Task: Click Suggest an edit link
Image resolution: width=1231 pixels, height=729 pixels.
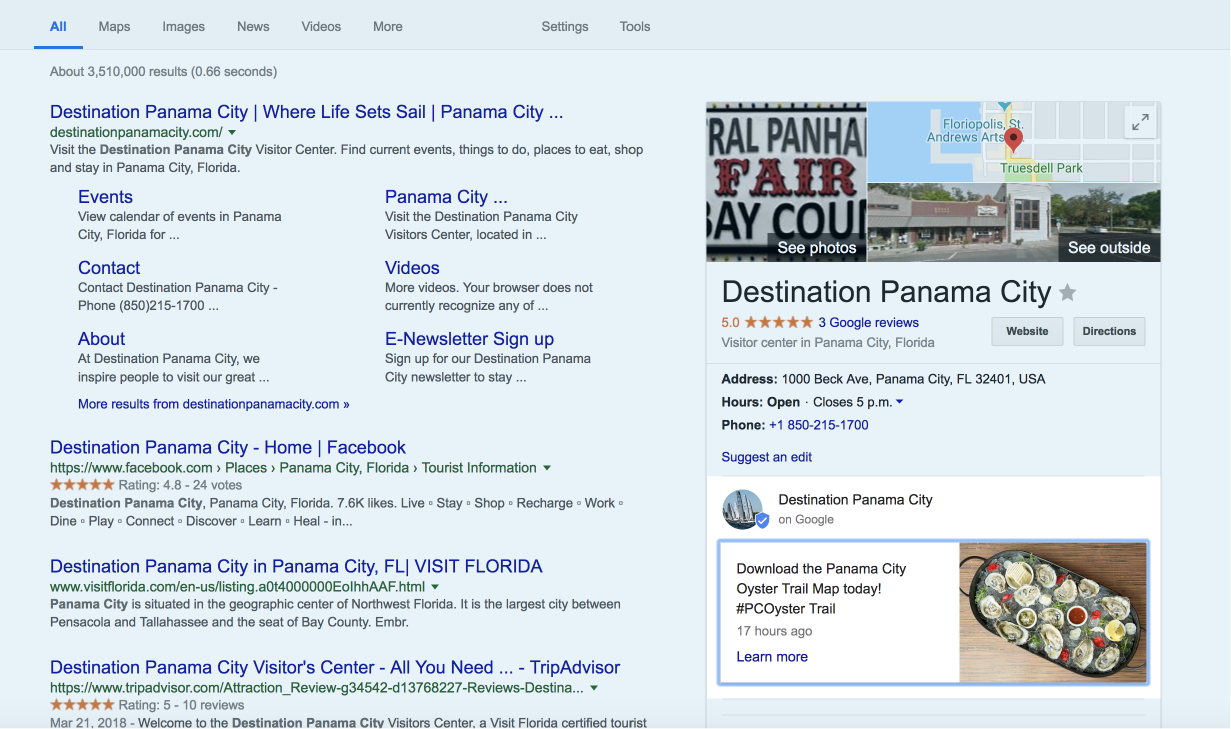Action: (766, 457)
